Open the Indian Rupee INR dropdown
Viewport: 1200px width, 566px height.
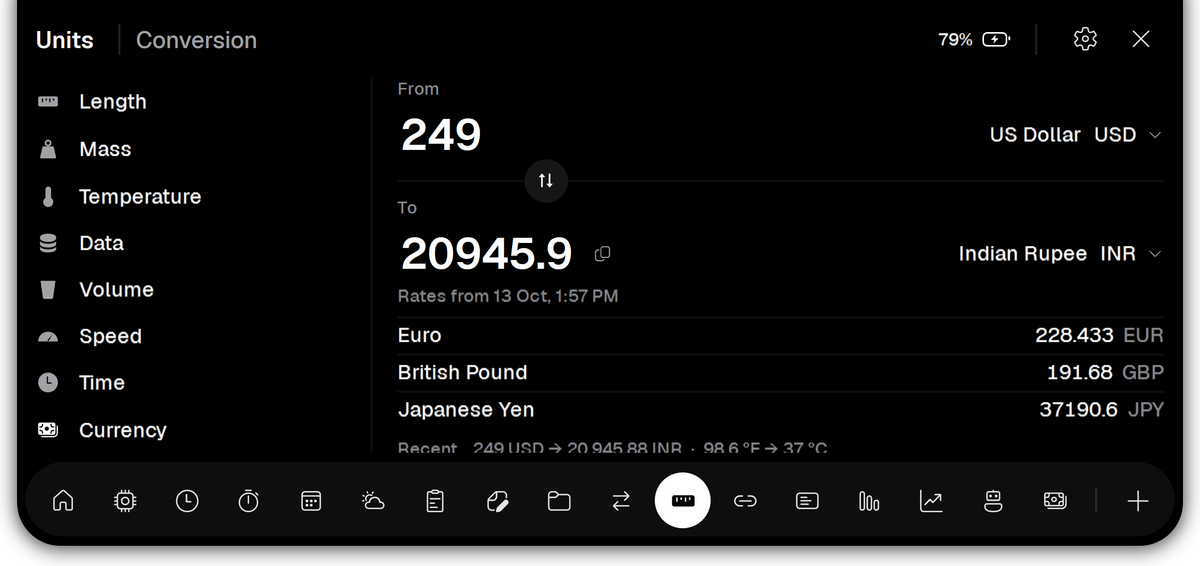click(1060, 254)
